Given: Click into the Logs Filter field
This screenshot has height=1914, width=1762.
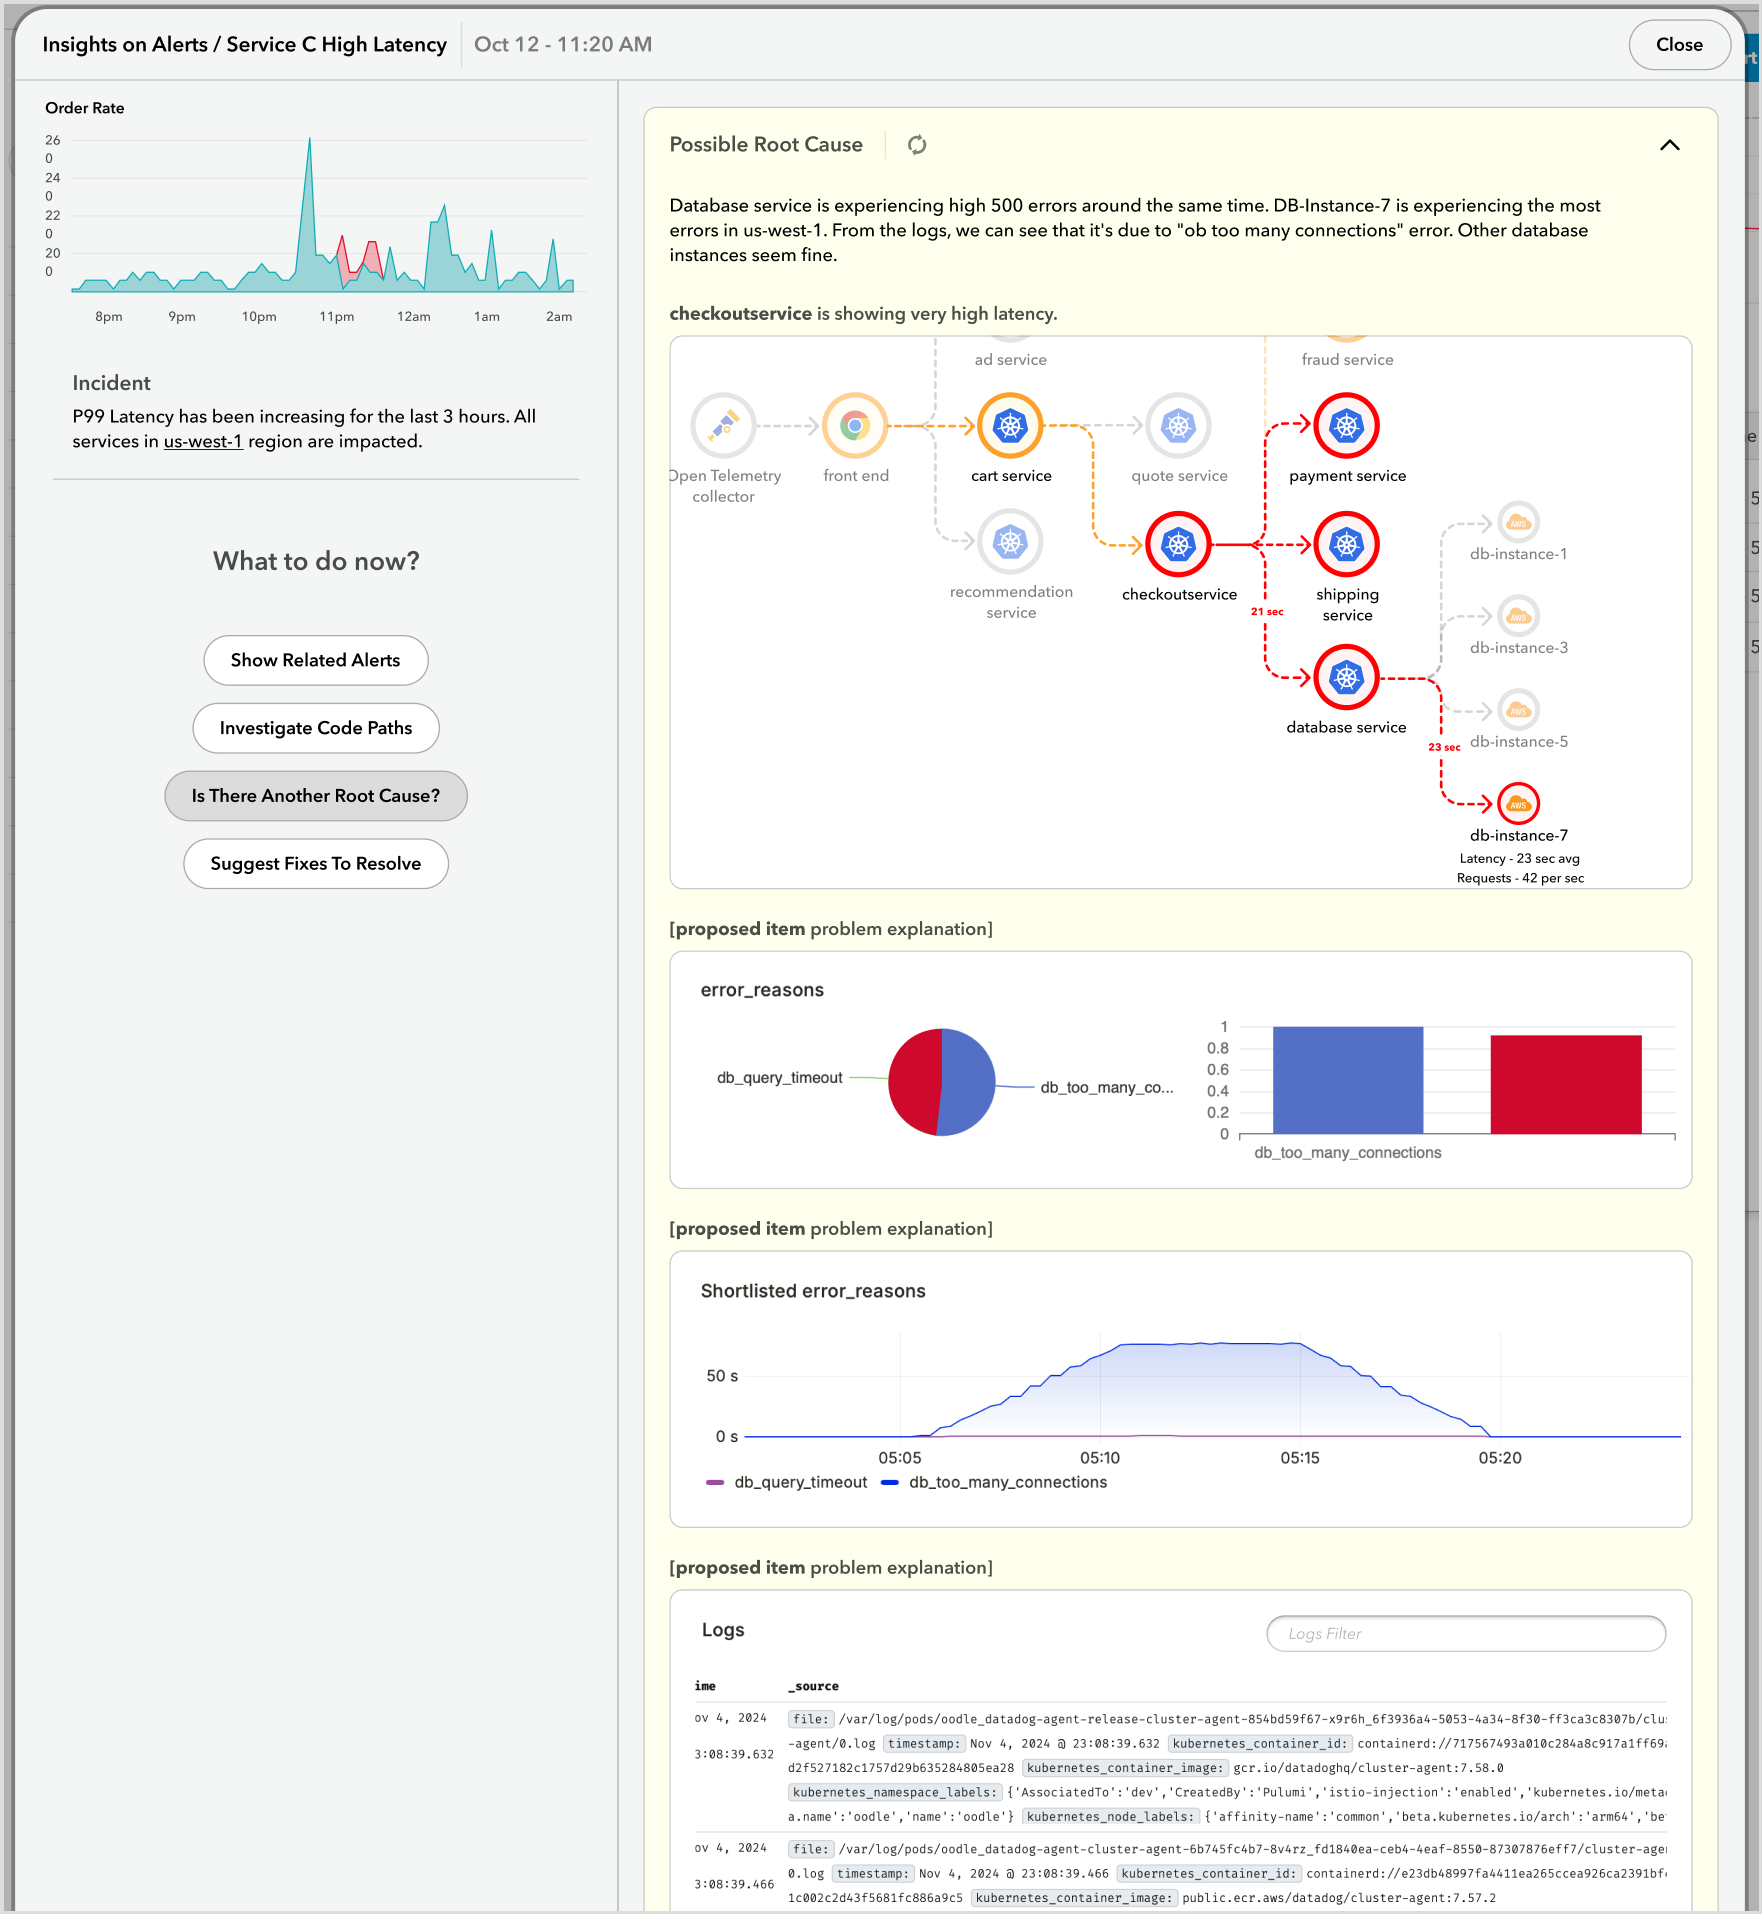Looking at the screenshot, I should pyautogui.click(x=1466, y=1633).
